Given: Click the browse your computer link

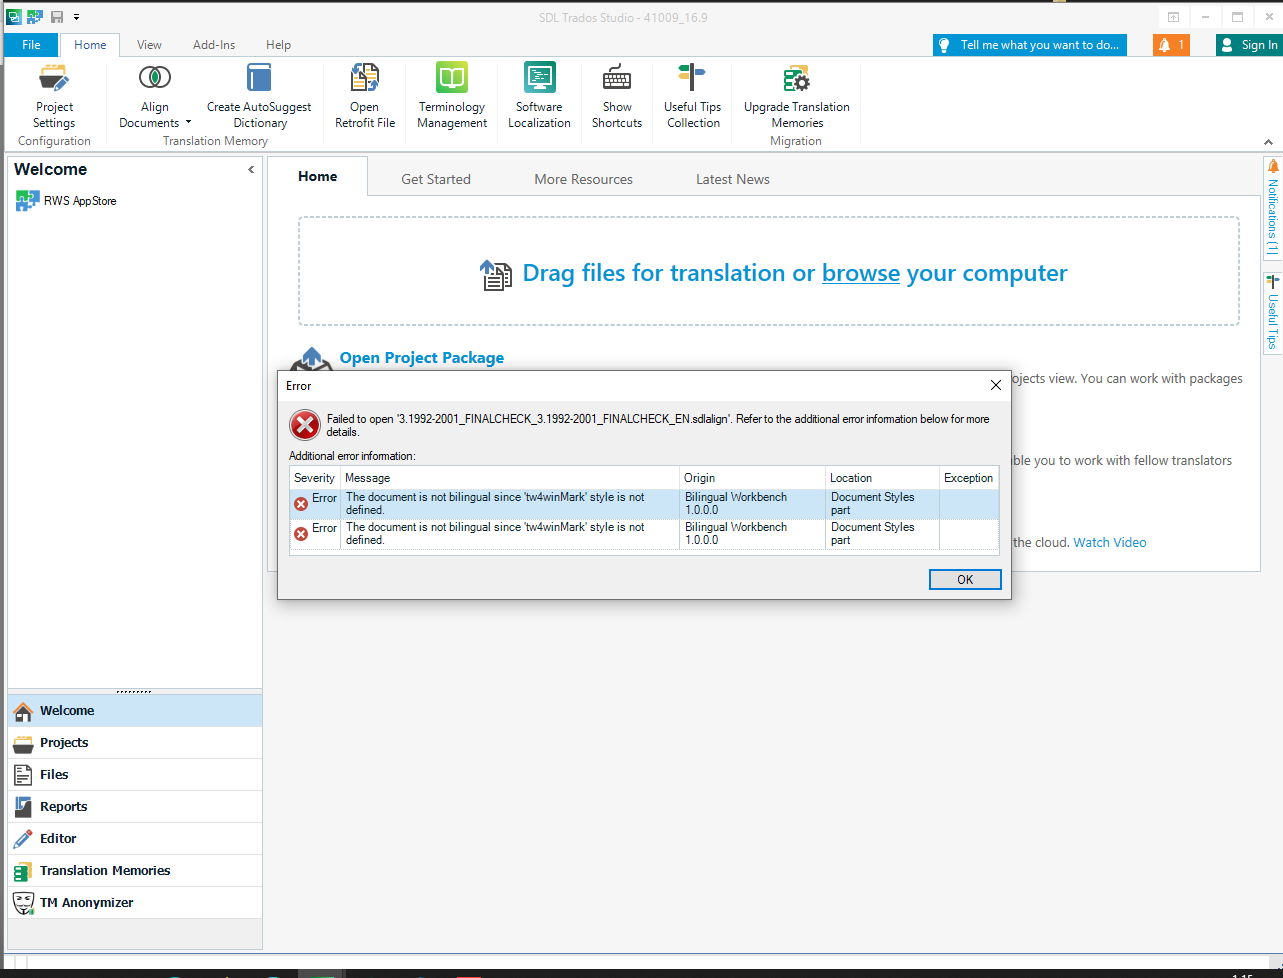Looking at the screenshot, I should pos(860,272).
